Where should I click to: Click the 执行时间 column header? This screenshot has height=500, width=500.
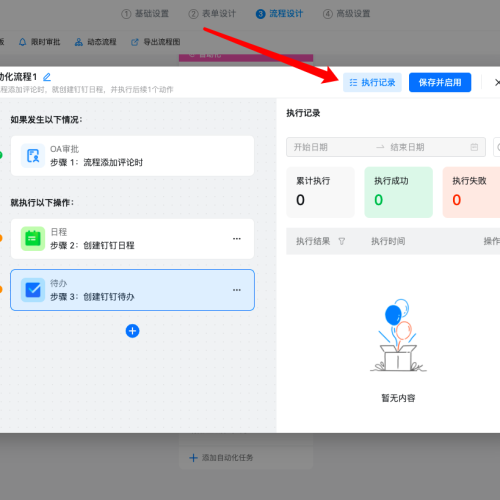[388, 241]
